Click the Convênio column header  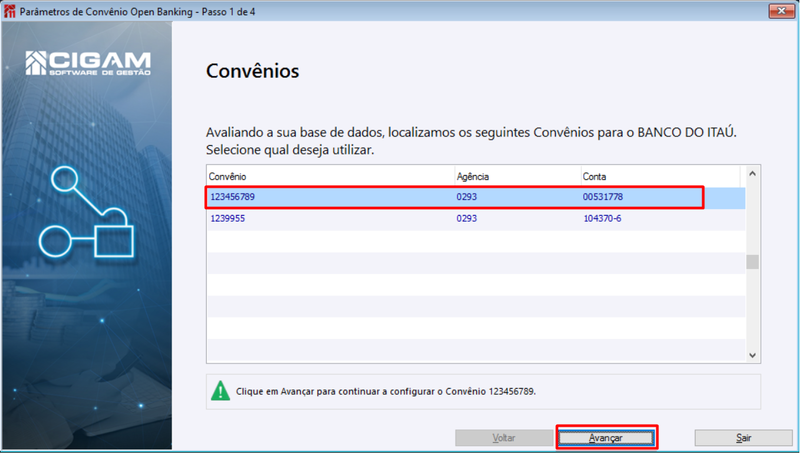point(331,176)
